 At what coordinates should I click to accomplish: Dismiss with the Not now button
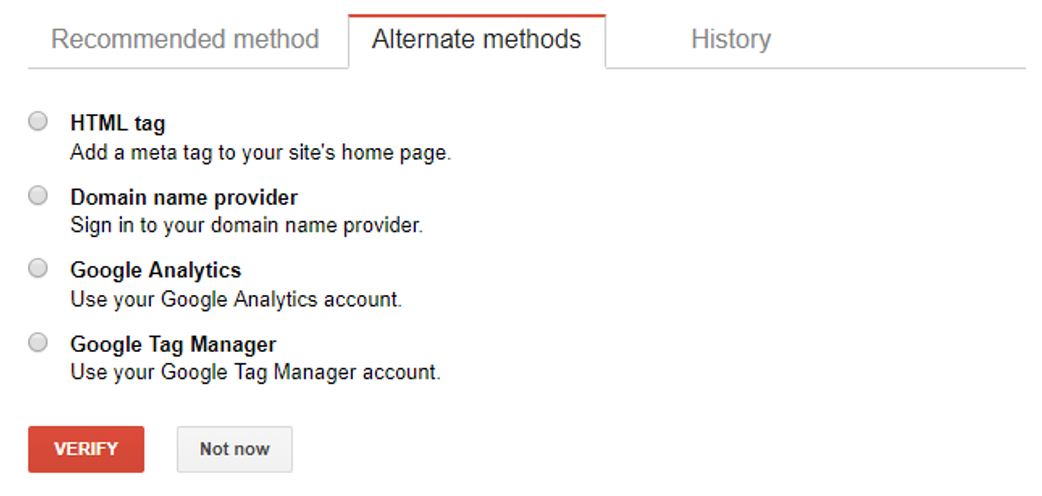[x=235, y=449]
